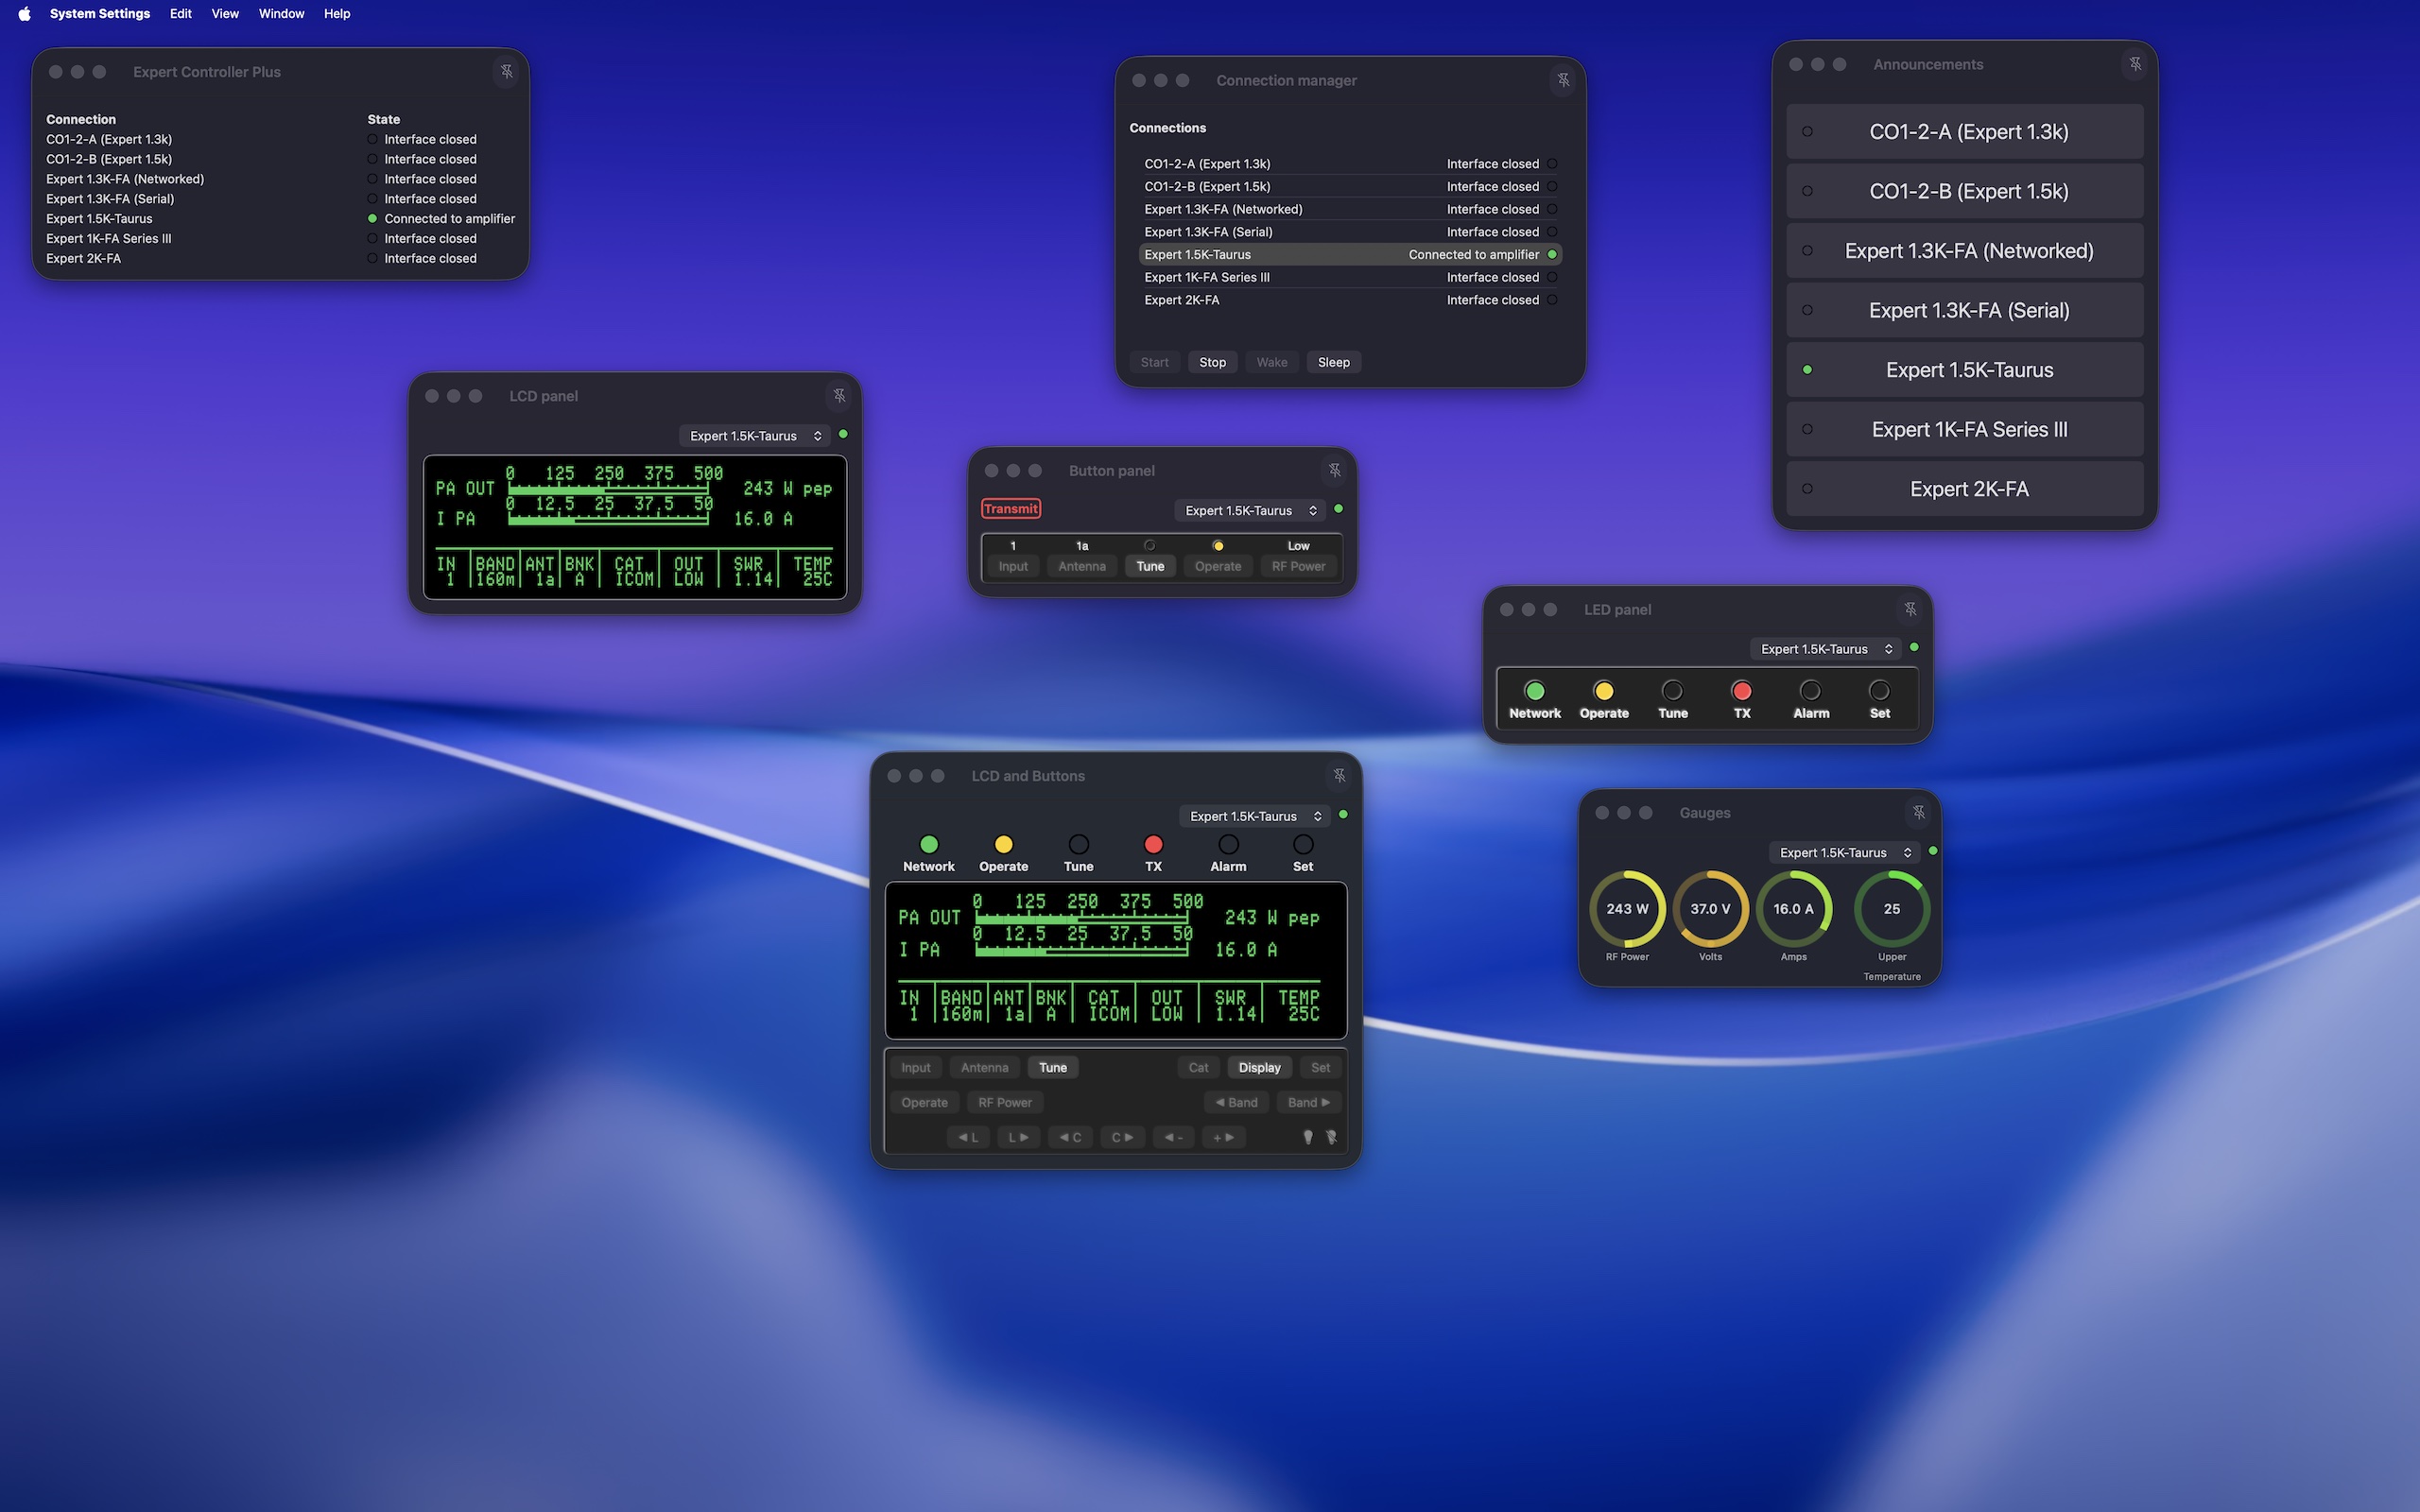This screenshot has height=1512, width=2420.
Task: Click Band forward button in LCD and Buttons
Action: [1308, 1103]
